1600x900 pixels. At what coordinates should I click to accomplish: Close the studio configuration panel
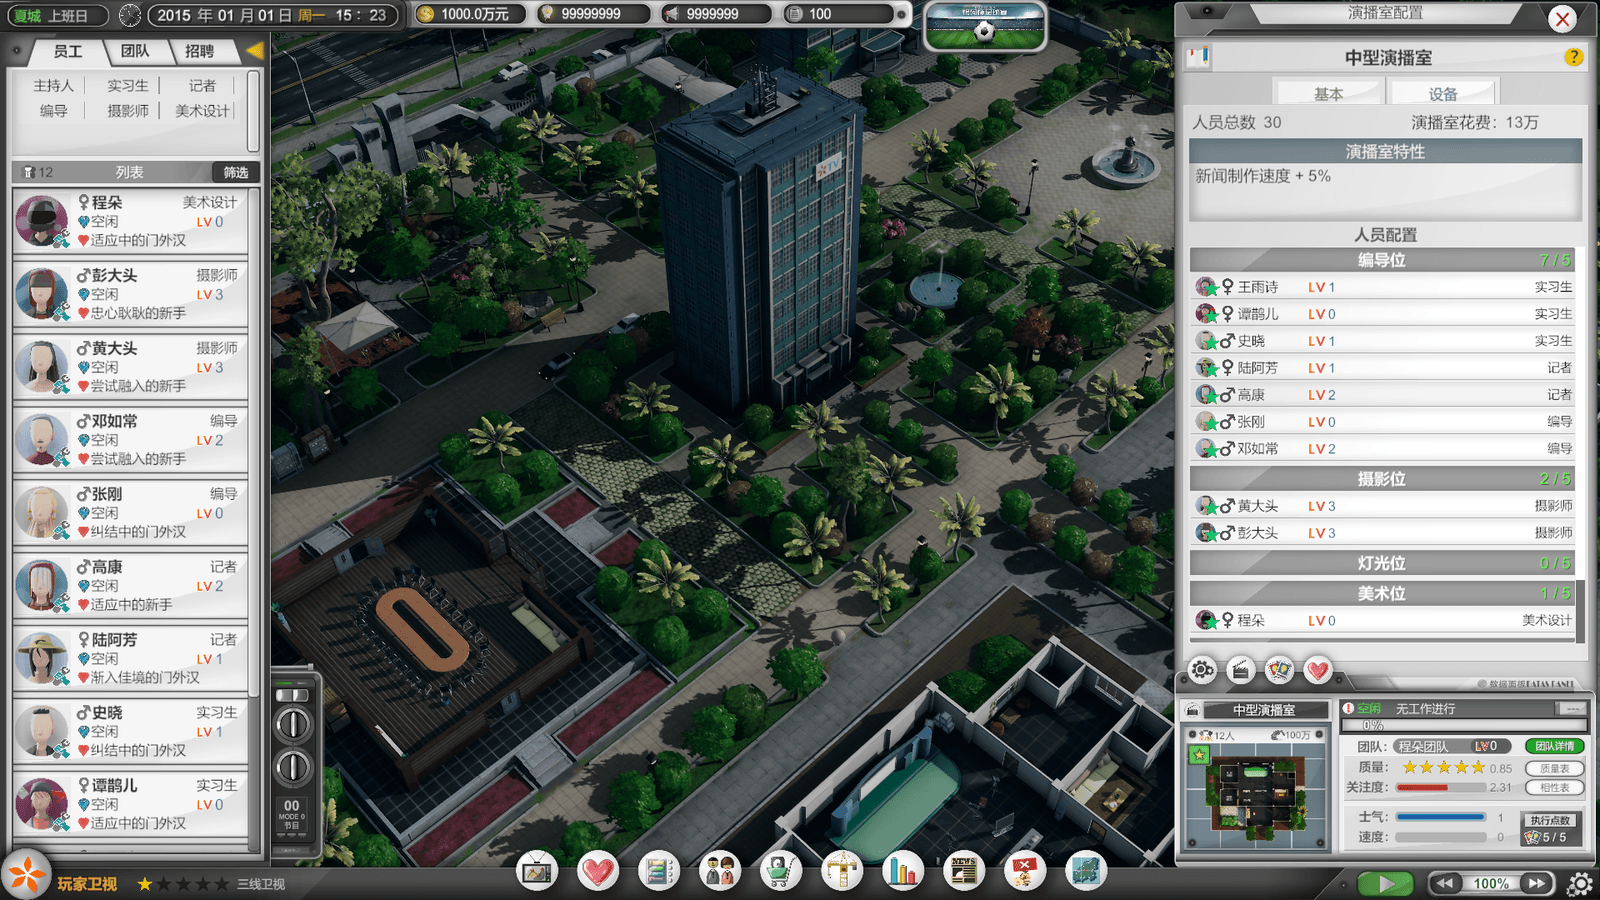pyautogui.click(x=1562, y=18)
